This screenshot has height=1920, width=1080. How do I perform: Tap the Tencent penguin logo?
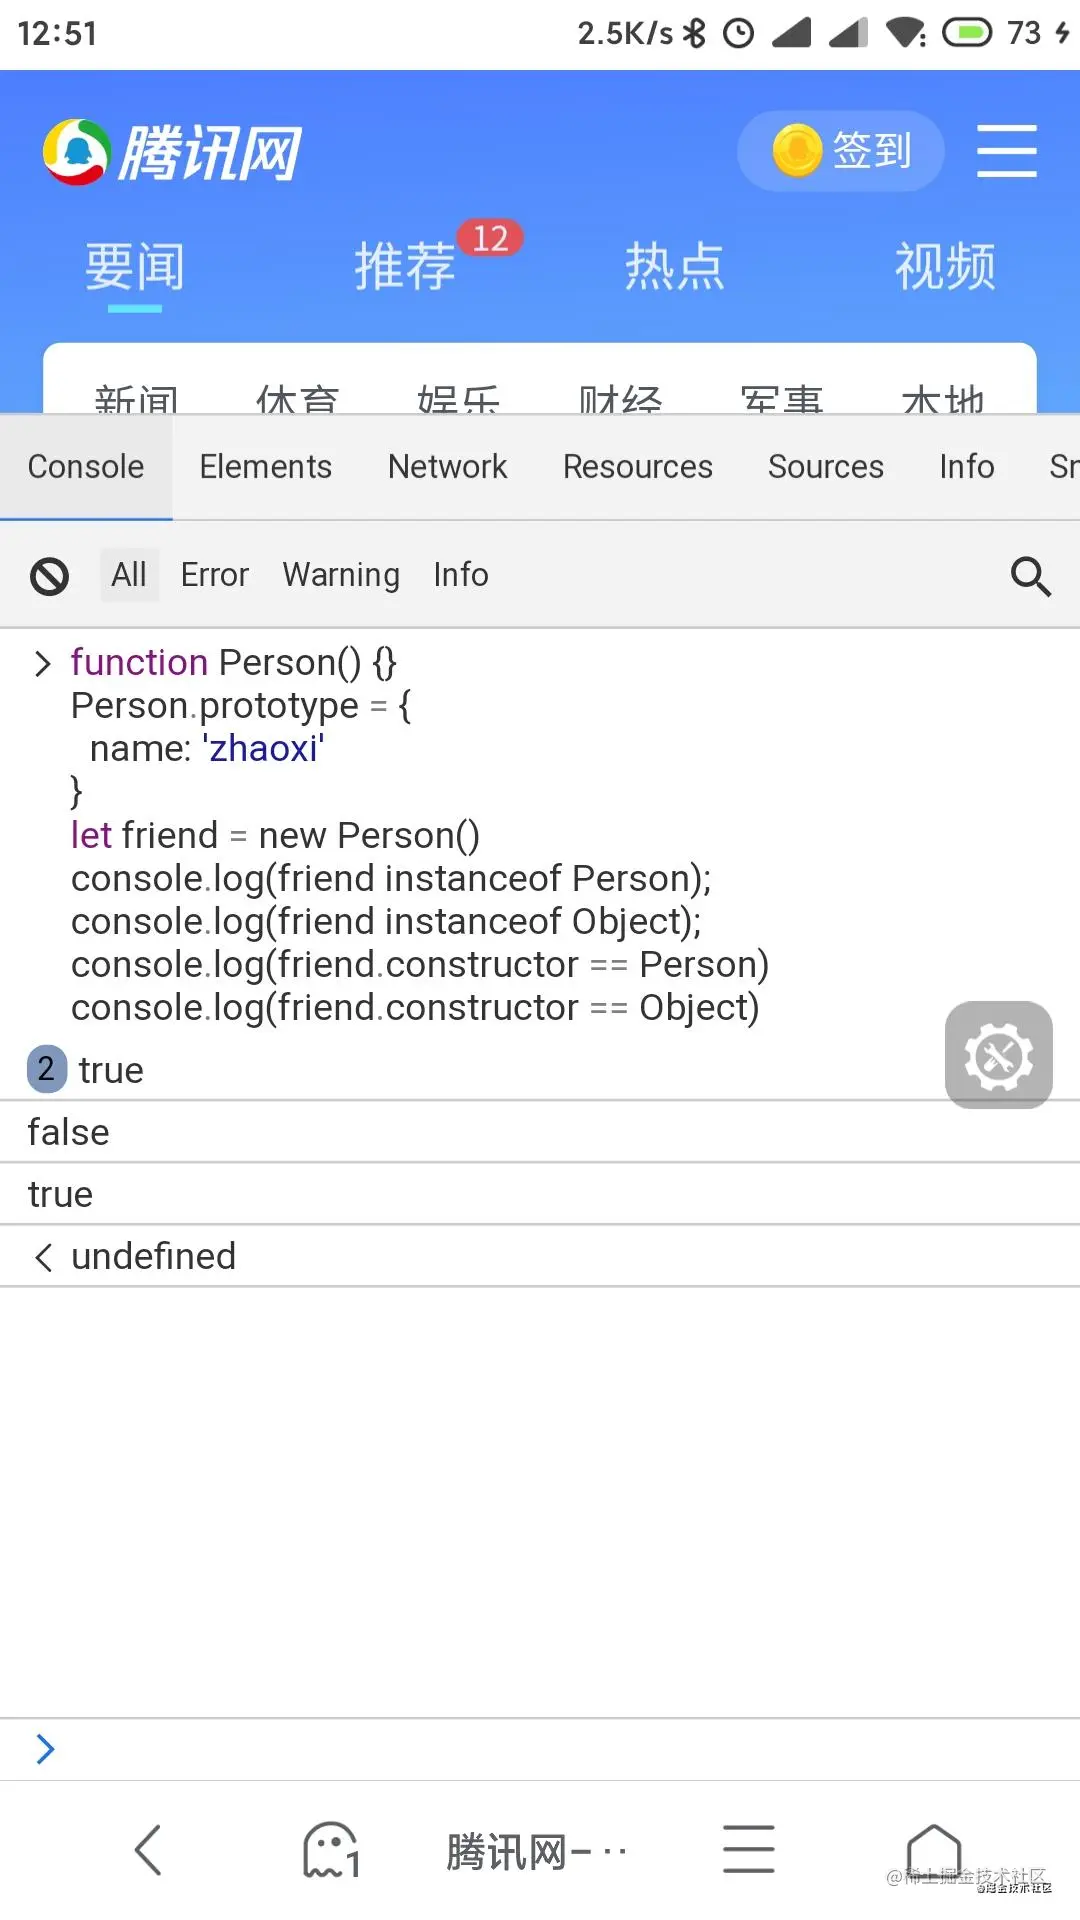(76, 152)
